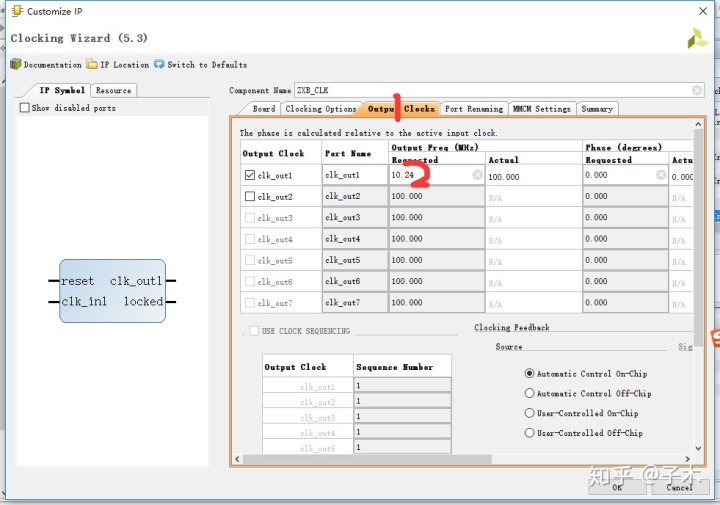The width and height of the screenshot is (720, 505).
Task: Click the vertical scrollbar up arrow
Action: [x=698, y=124]
